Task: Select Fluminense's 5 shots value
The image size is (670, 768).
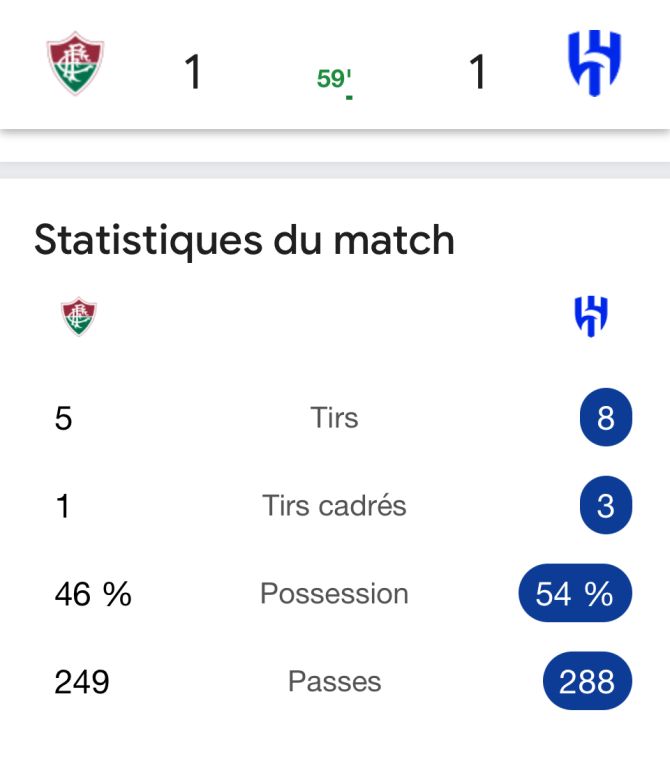Action: point(64,418)
